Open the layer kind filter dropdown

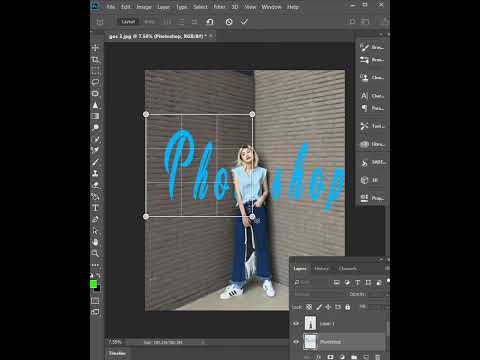pos(311,283)
